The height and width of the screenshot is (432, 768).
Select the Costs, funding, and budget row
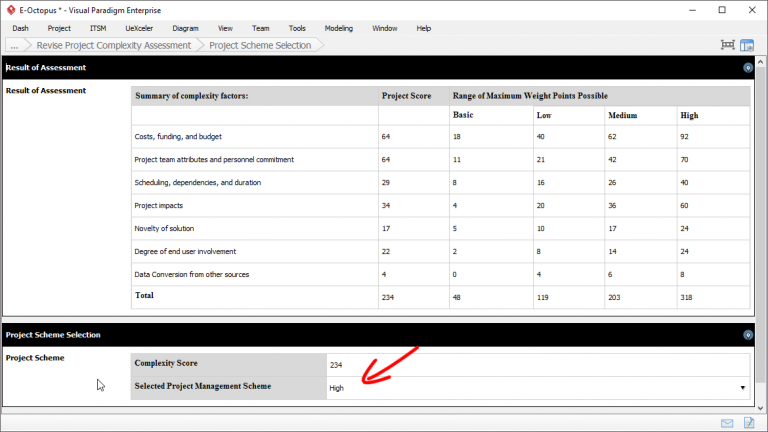click(x=178, y=136)
